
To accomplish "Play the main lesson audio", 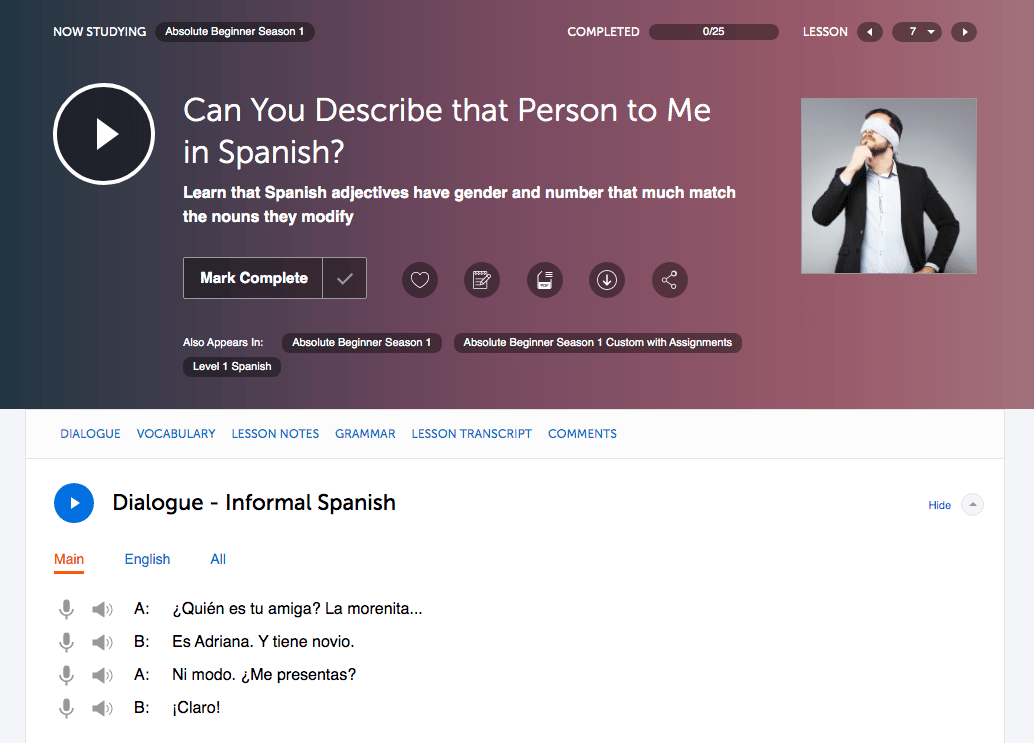I will coord(104,134).
